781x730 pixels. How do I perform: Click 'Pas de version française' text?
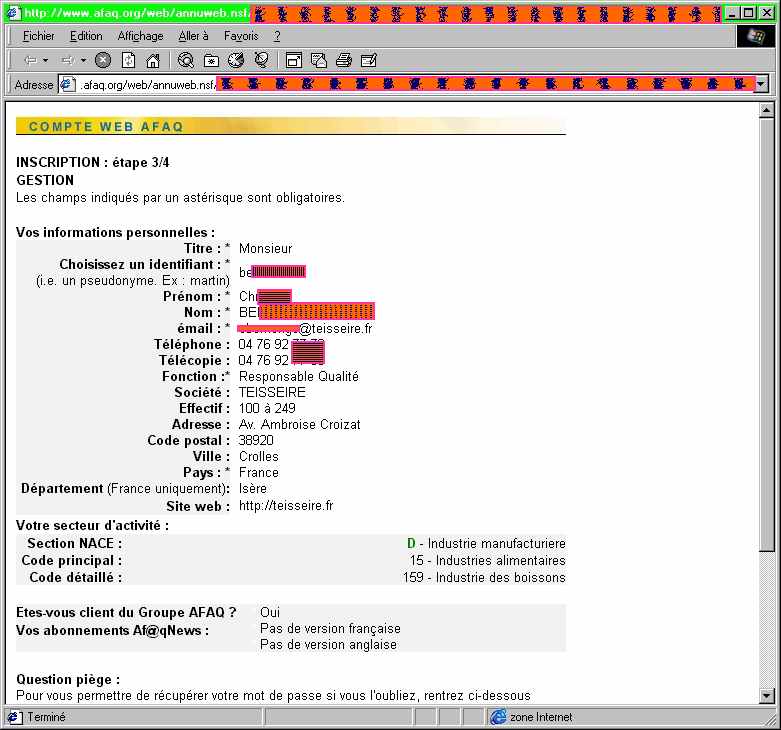point(330,628)
